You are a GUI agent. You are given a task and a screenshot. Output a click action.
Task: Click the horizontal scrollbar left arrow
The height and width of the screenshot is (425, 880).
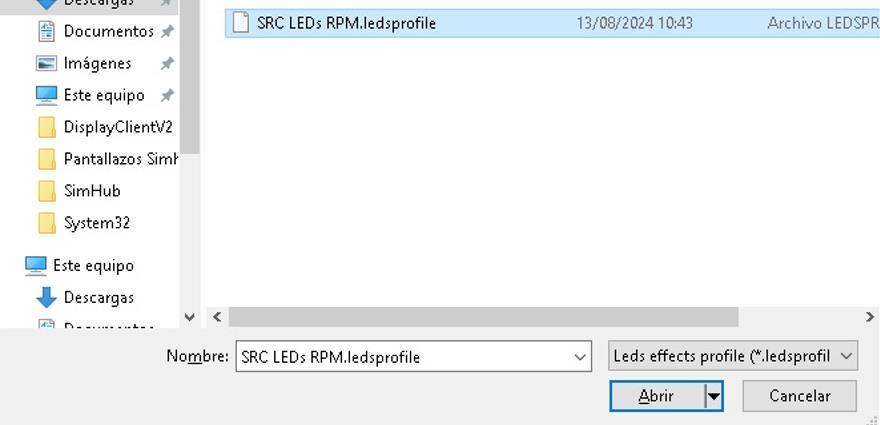(217, 317)
